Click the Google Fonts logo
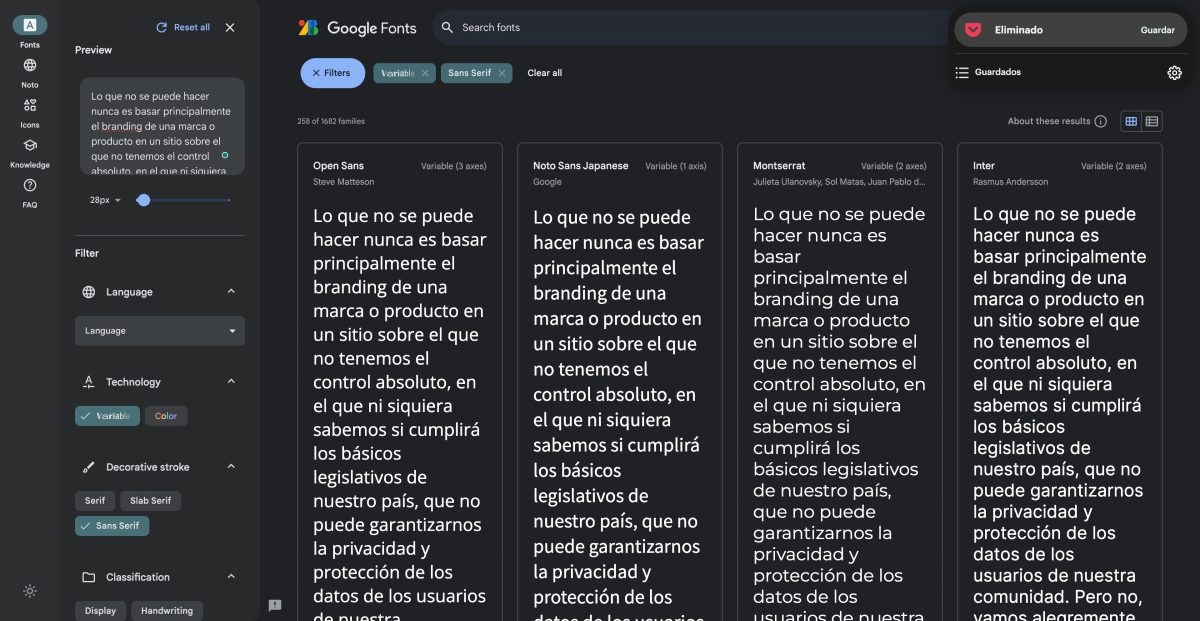 pos(357,28)
